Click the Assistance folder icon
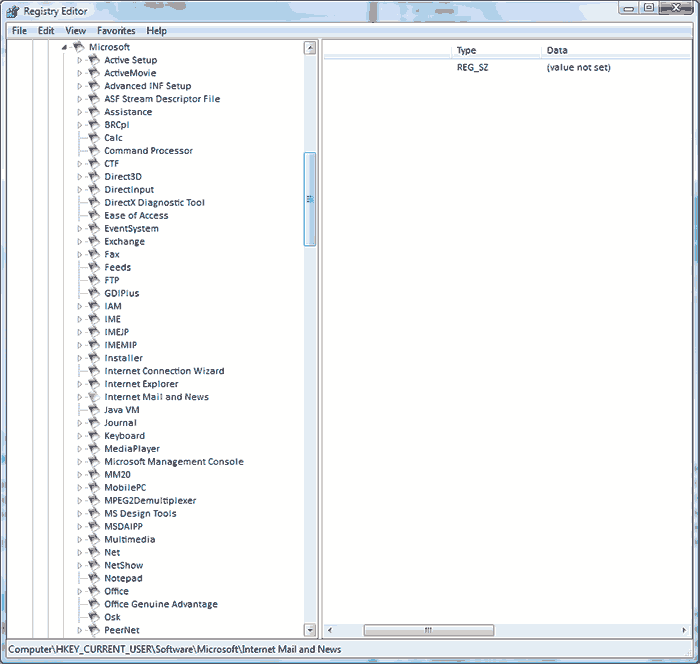Viewport: 700px width, 664px height. [94, 111]
